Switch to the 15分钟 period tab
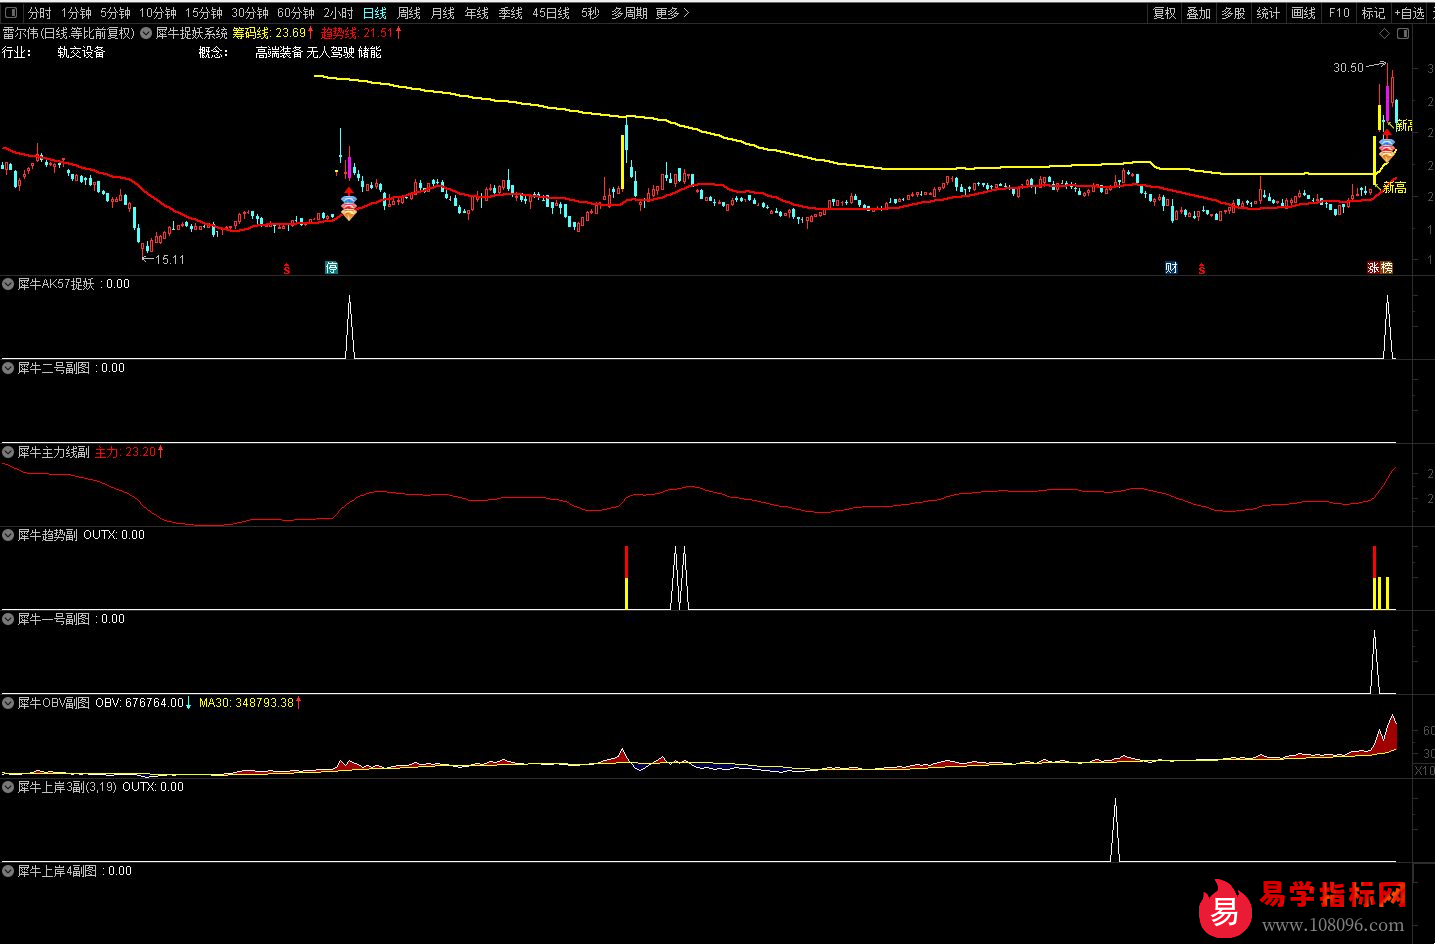This screenshot has width=1435, height=944. tap(203, 13)
